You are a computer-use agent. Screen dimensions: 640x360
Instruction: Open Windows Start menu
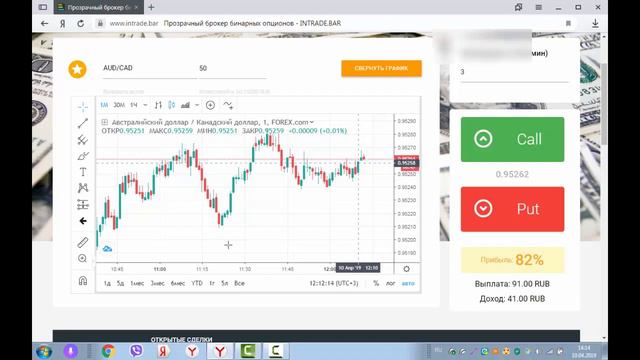click(x=44, y=351)
